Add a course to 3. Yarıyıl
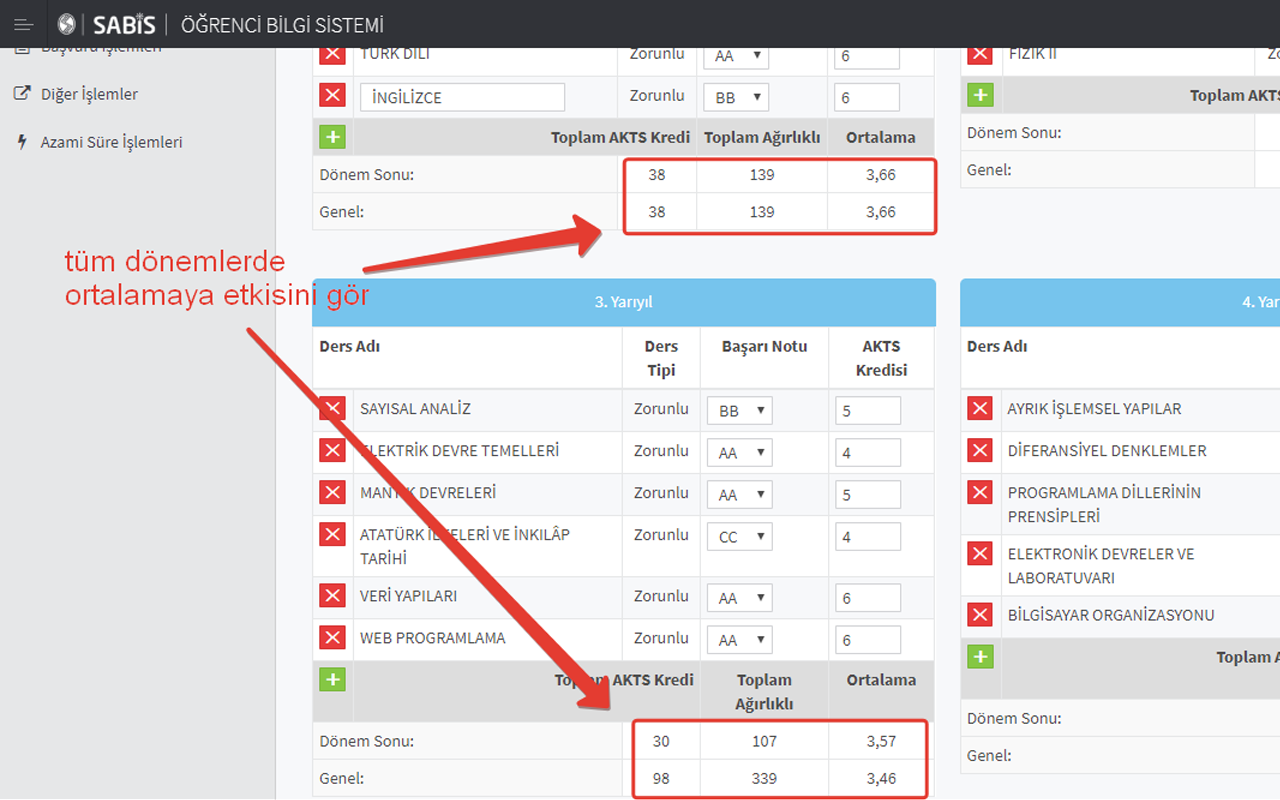 click(x=332, y=680)
